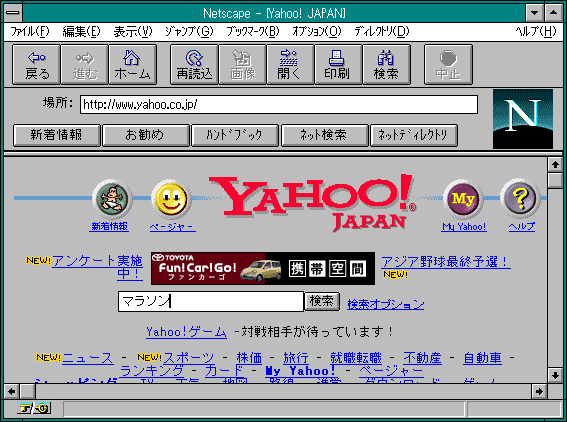
Task: Click the 検索 binoculars find icon
Action: (x=387, y=65)
